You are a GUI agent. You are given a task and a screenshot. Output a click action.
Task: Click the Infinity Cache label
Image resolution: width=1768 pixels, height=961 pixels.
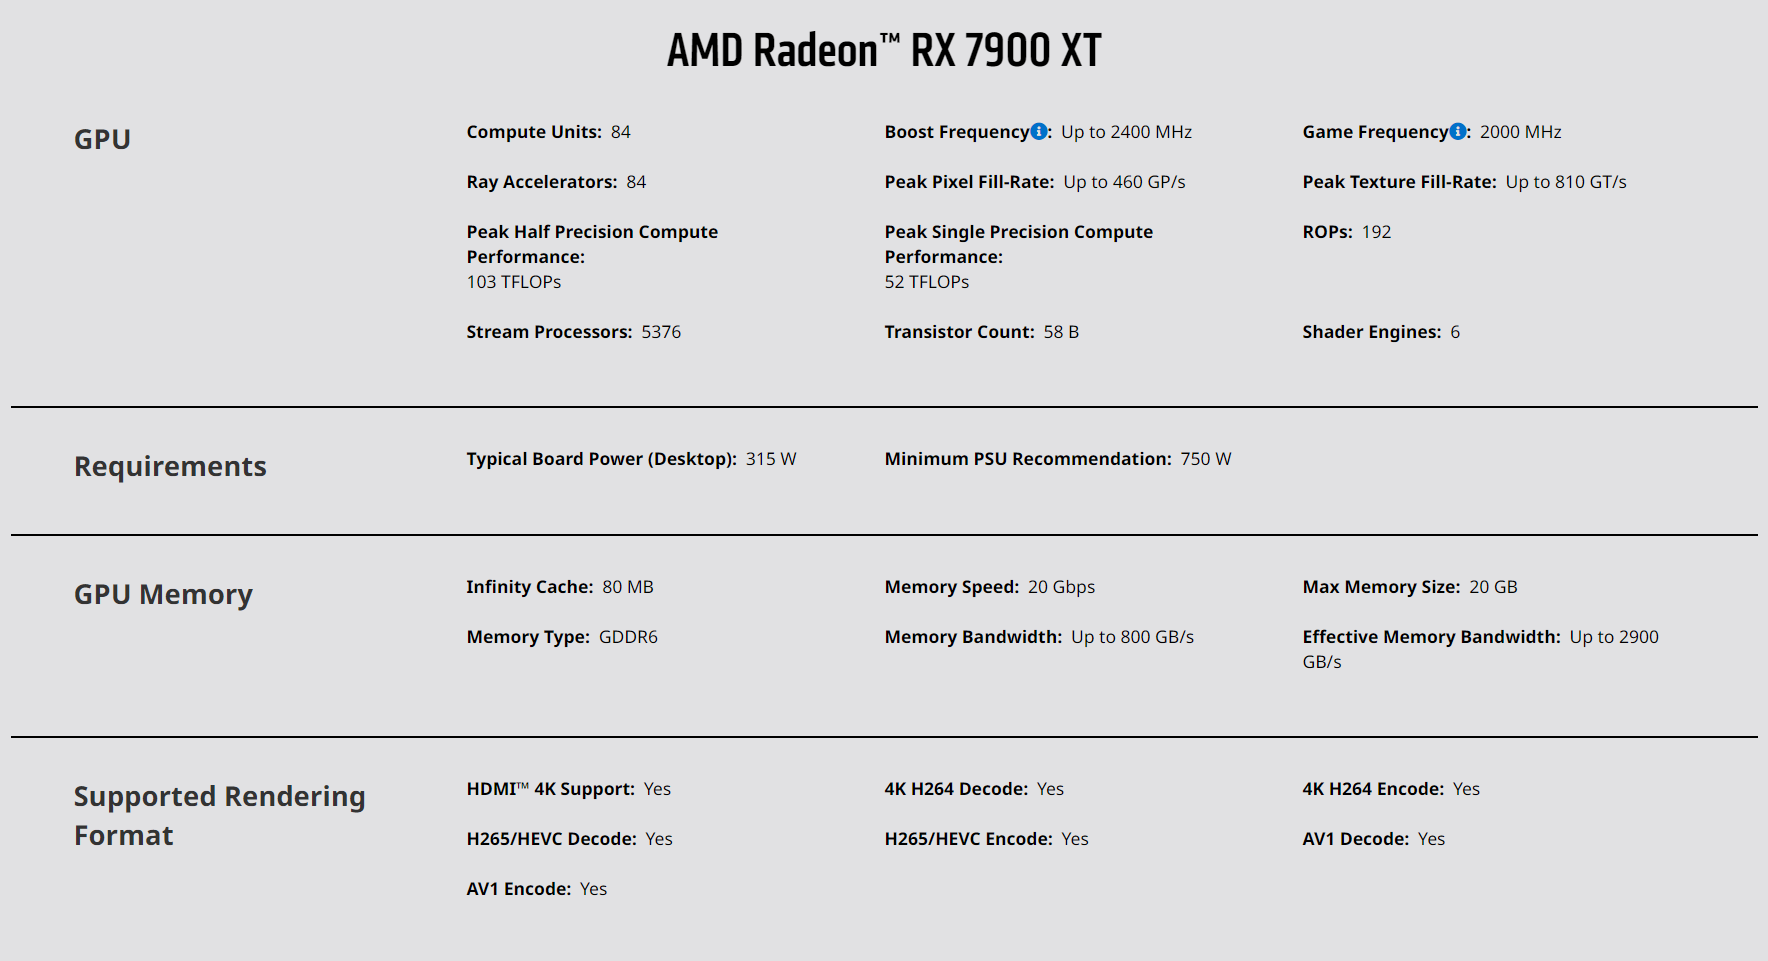[x=529, y=587]
